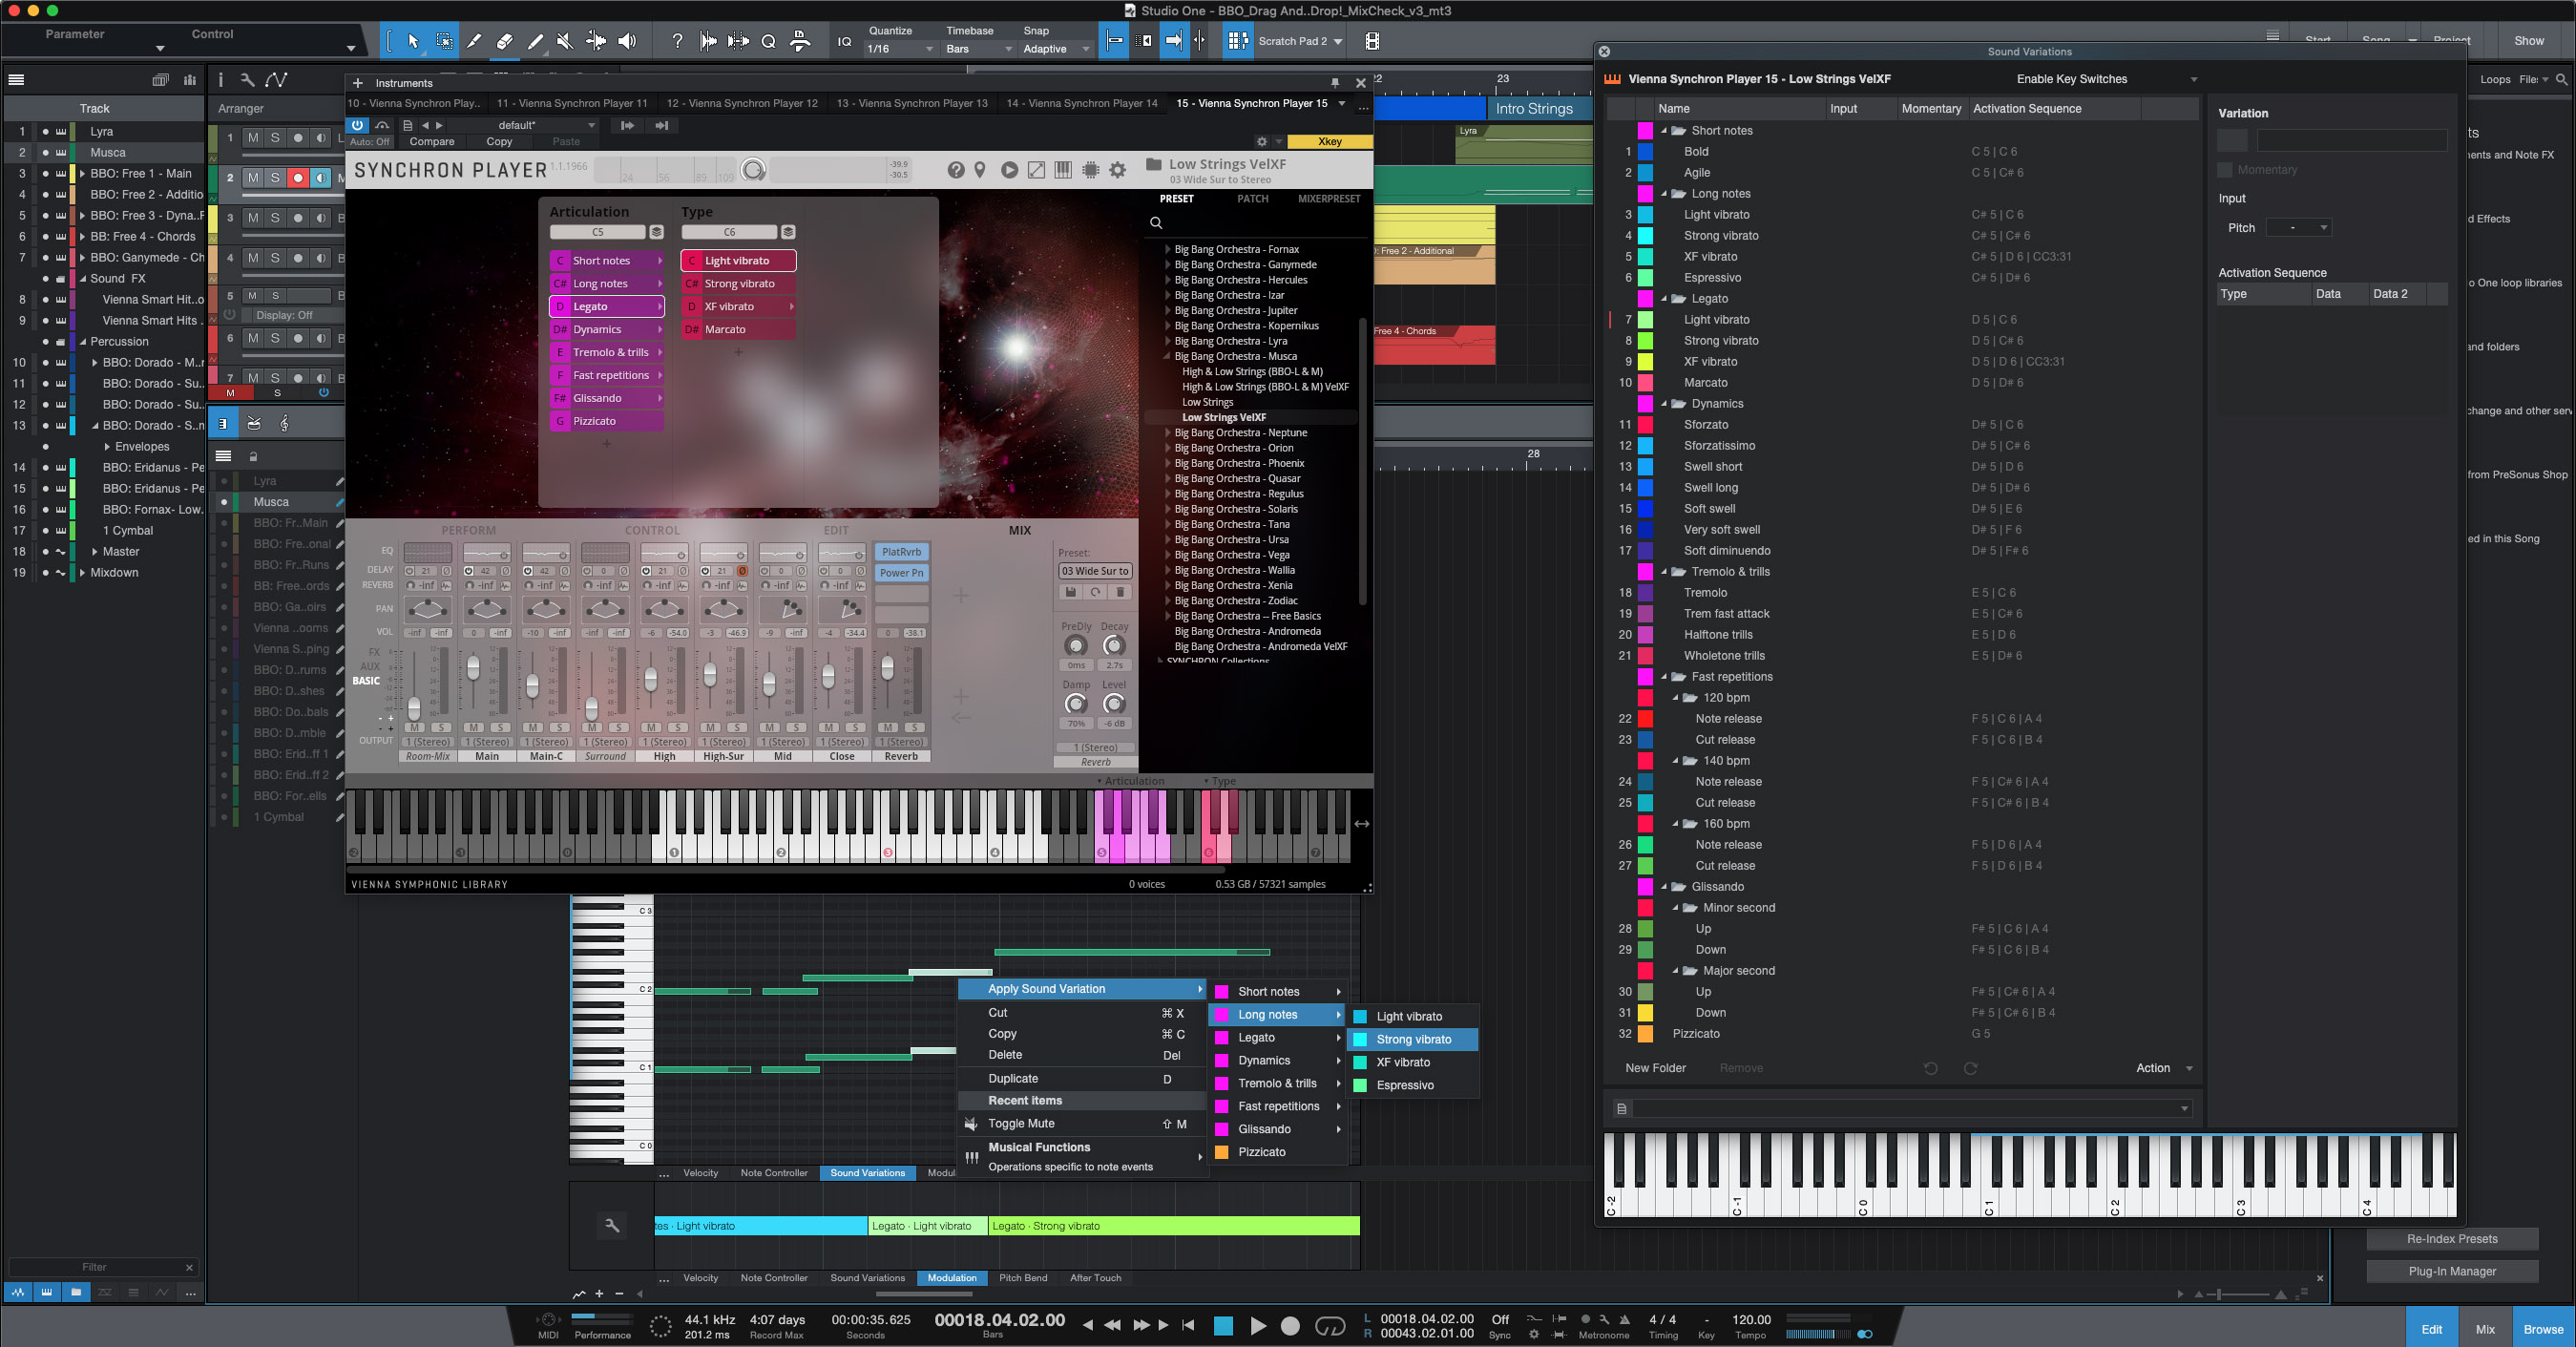2576x1347 pixels.
Task: Open Synchron Player settings gear icon
Action: (1118, 170)
